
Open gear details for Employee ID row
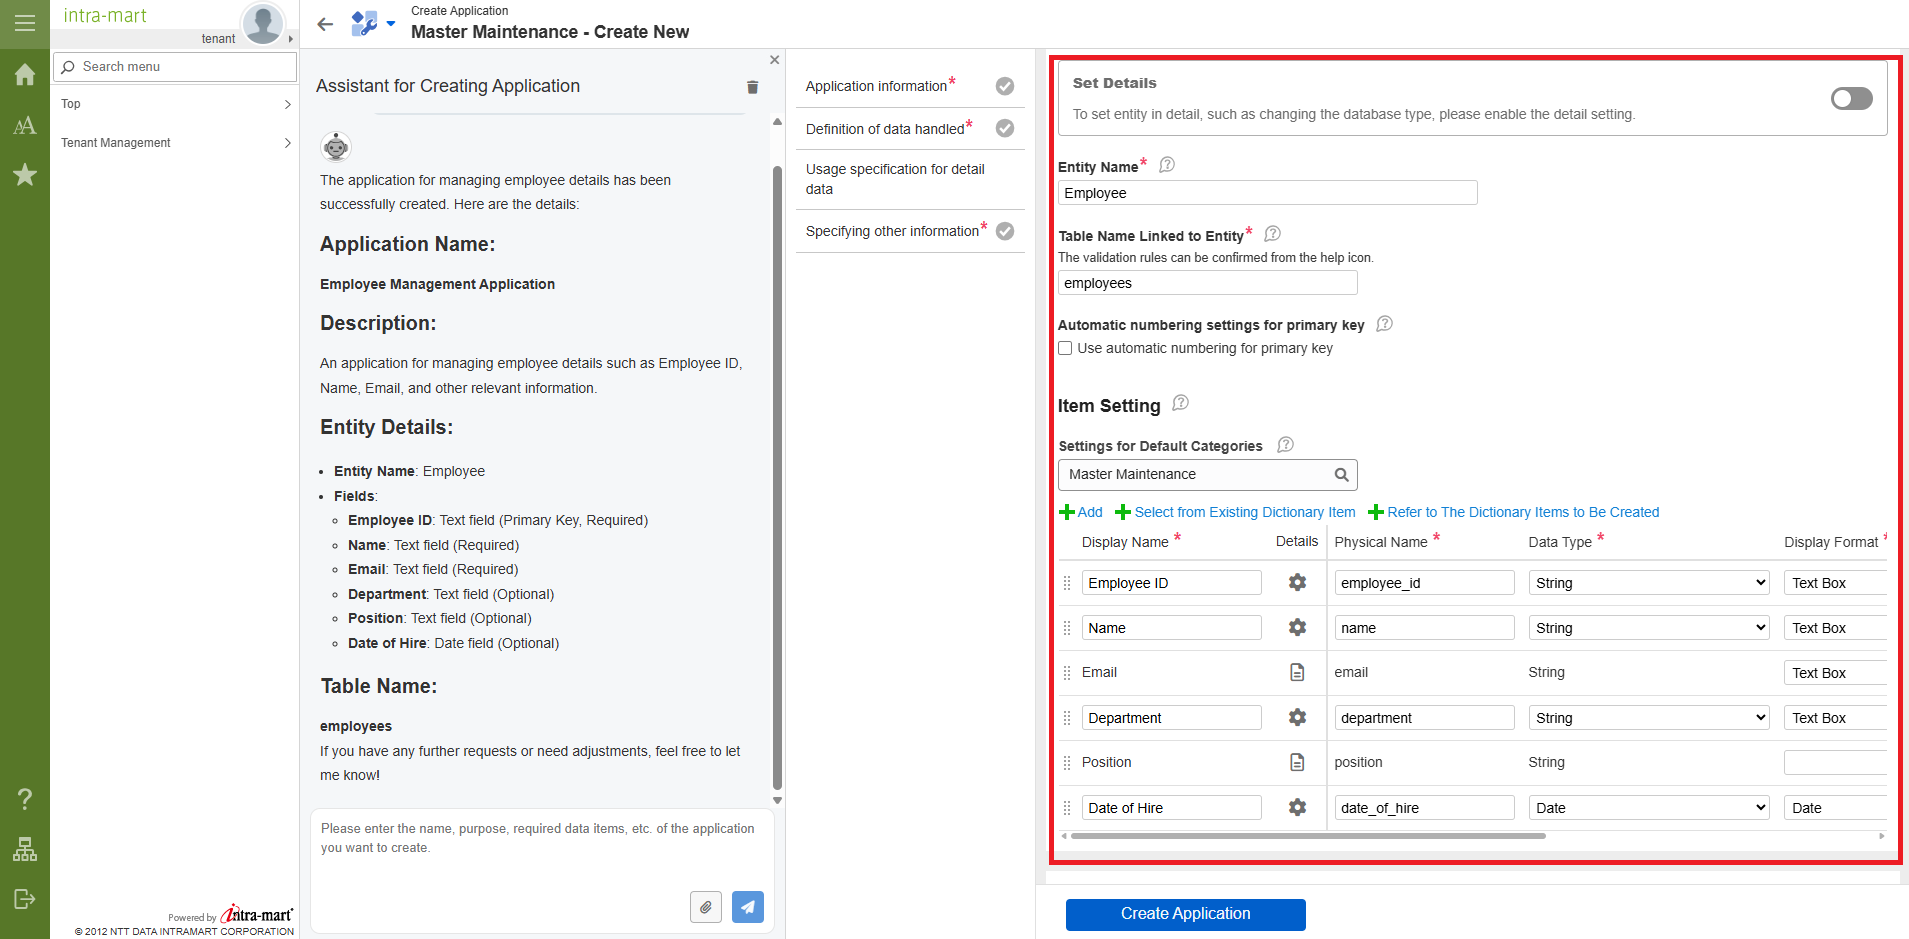1297,582
